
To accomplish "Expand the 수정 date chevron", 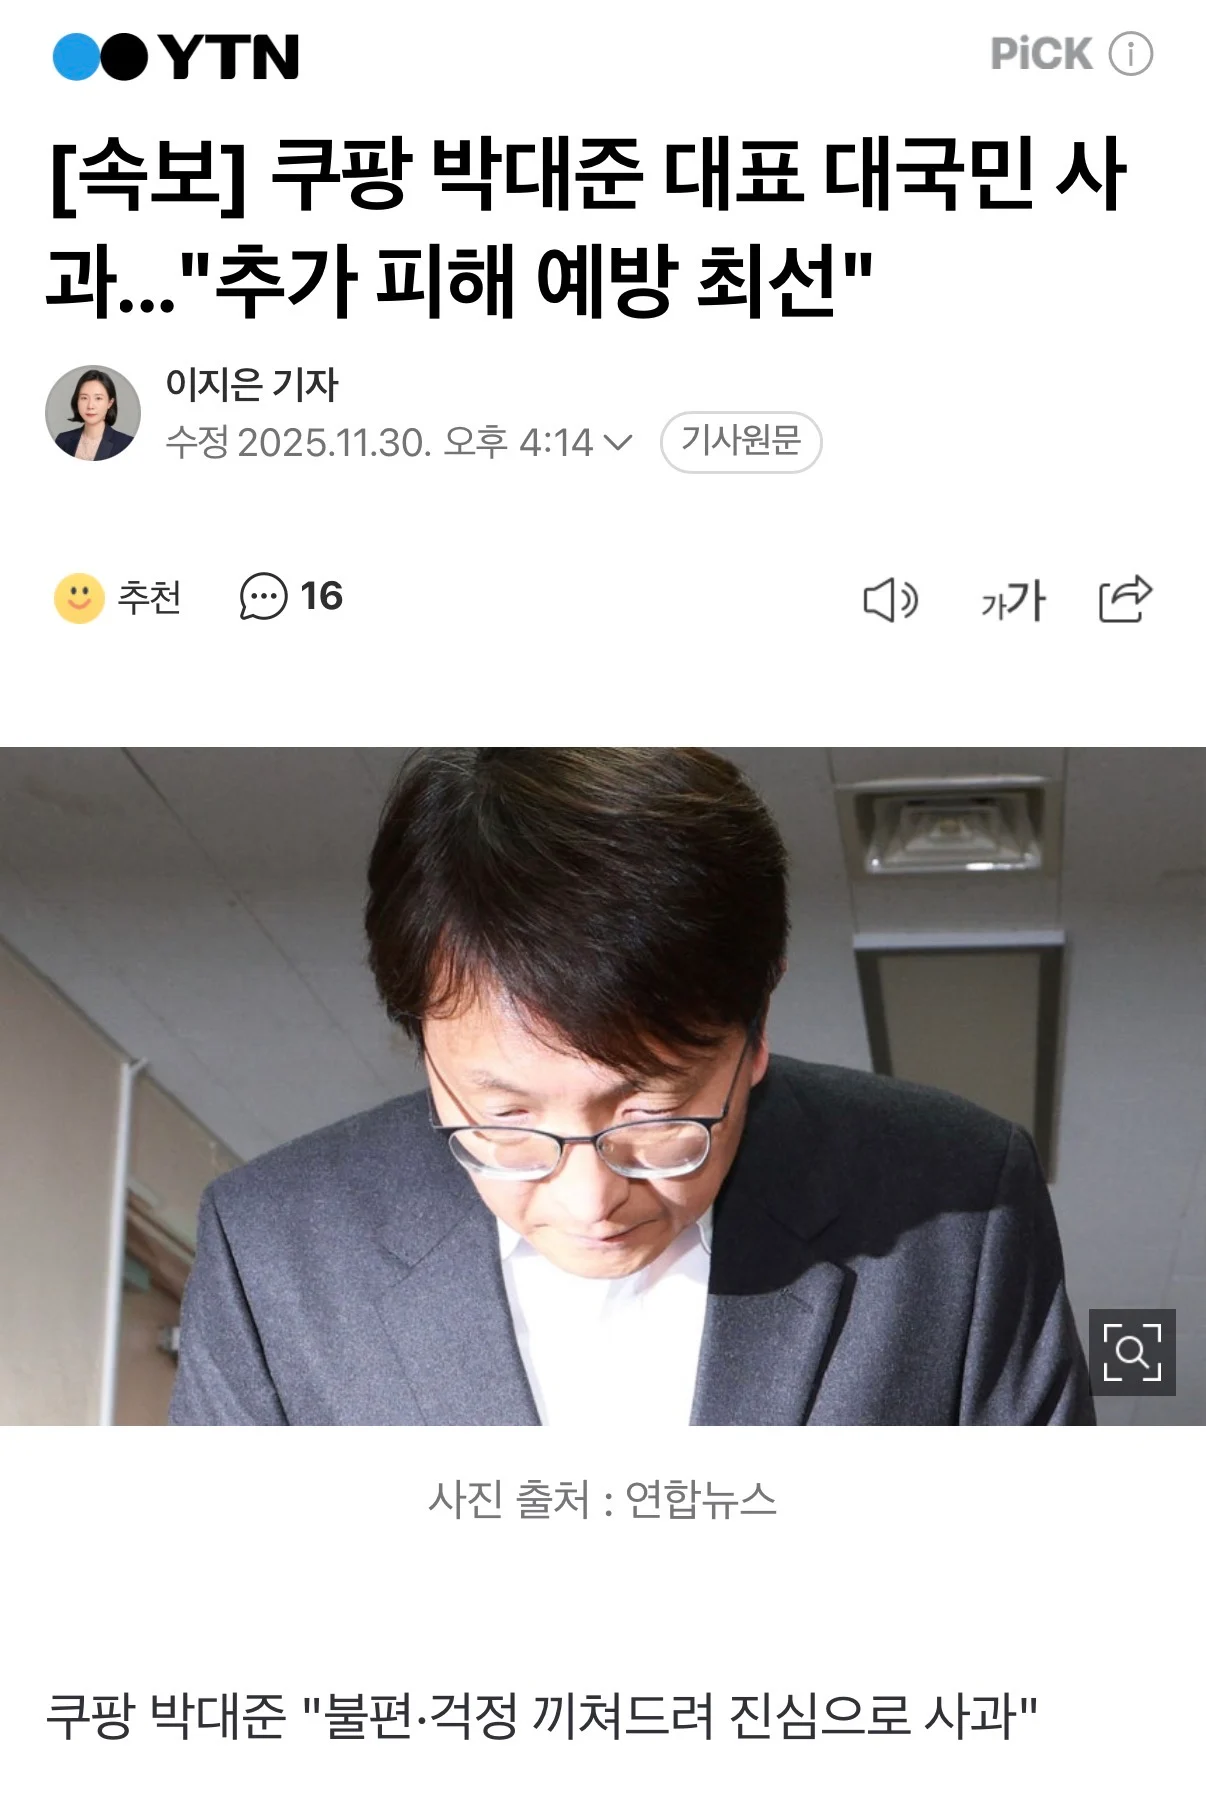I will [619, 442].
